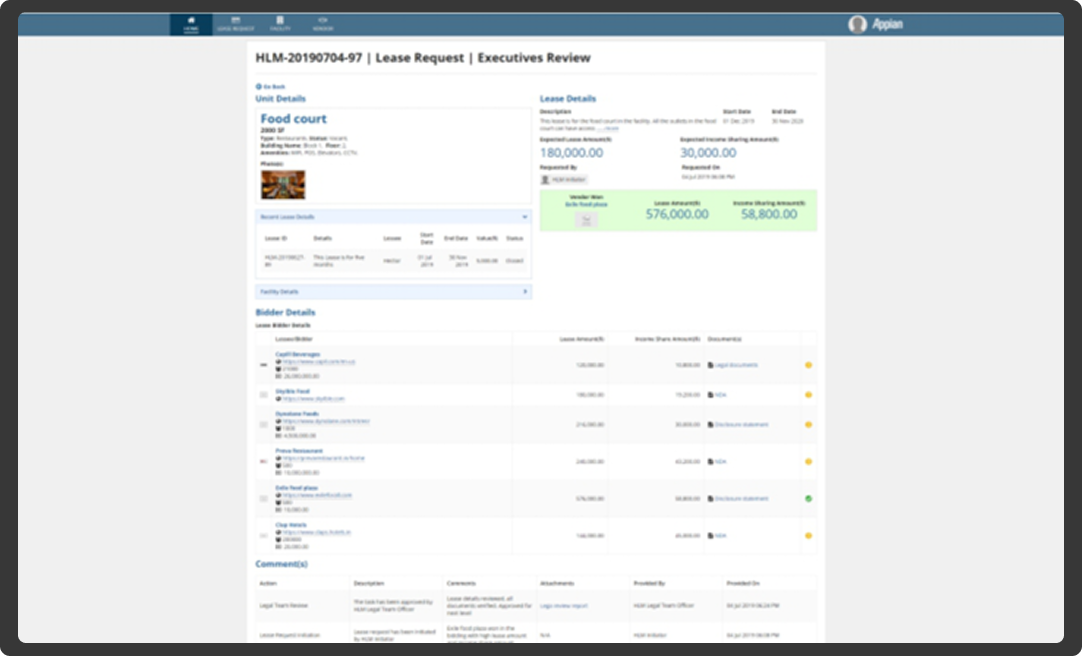Expand the Facility Details section
This screenshot has width=1082, height=656.
click(525, 293)
